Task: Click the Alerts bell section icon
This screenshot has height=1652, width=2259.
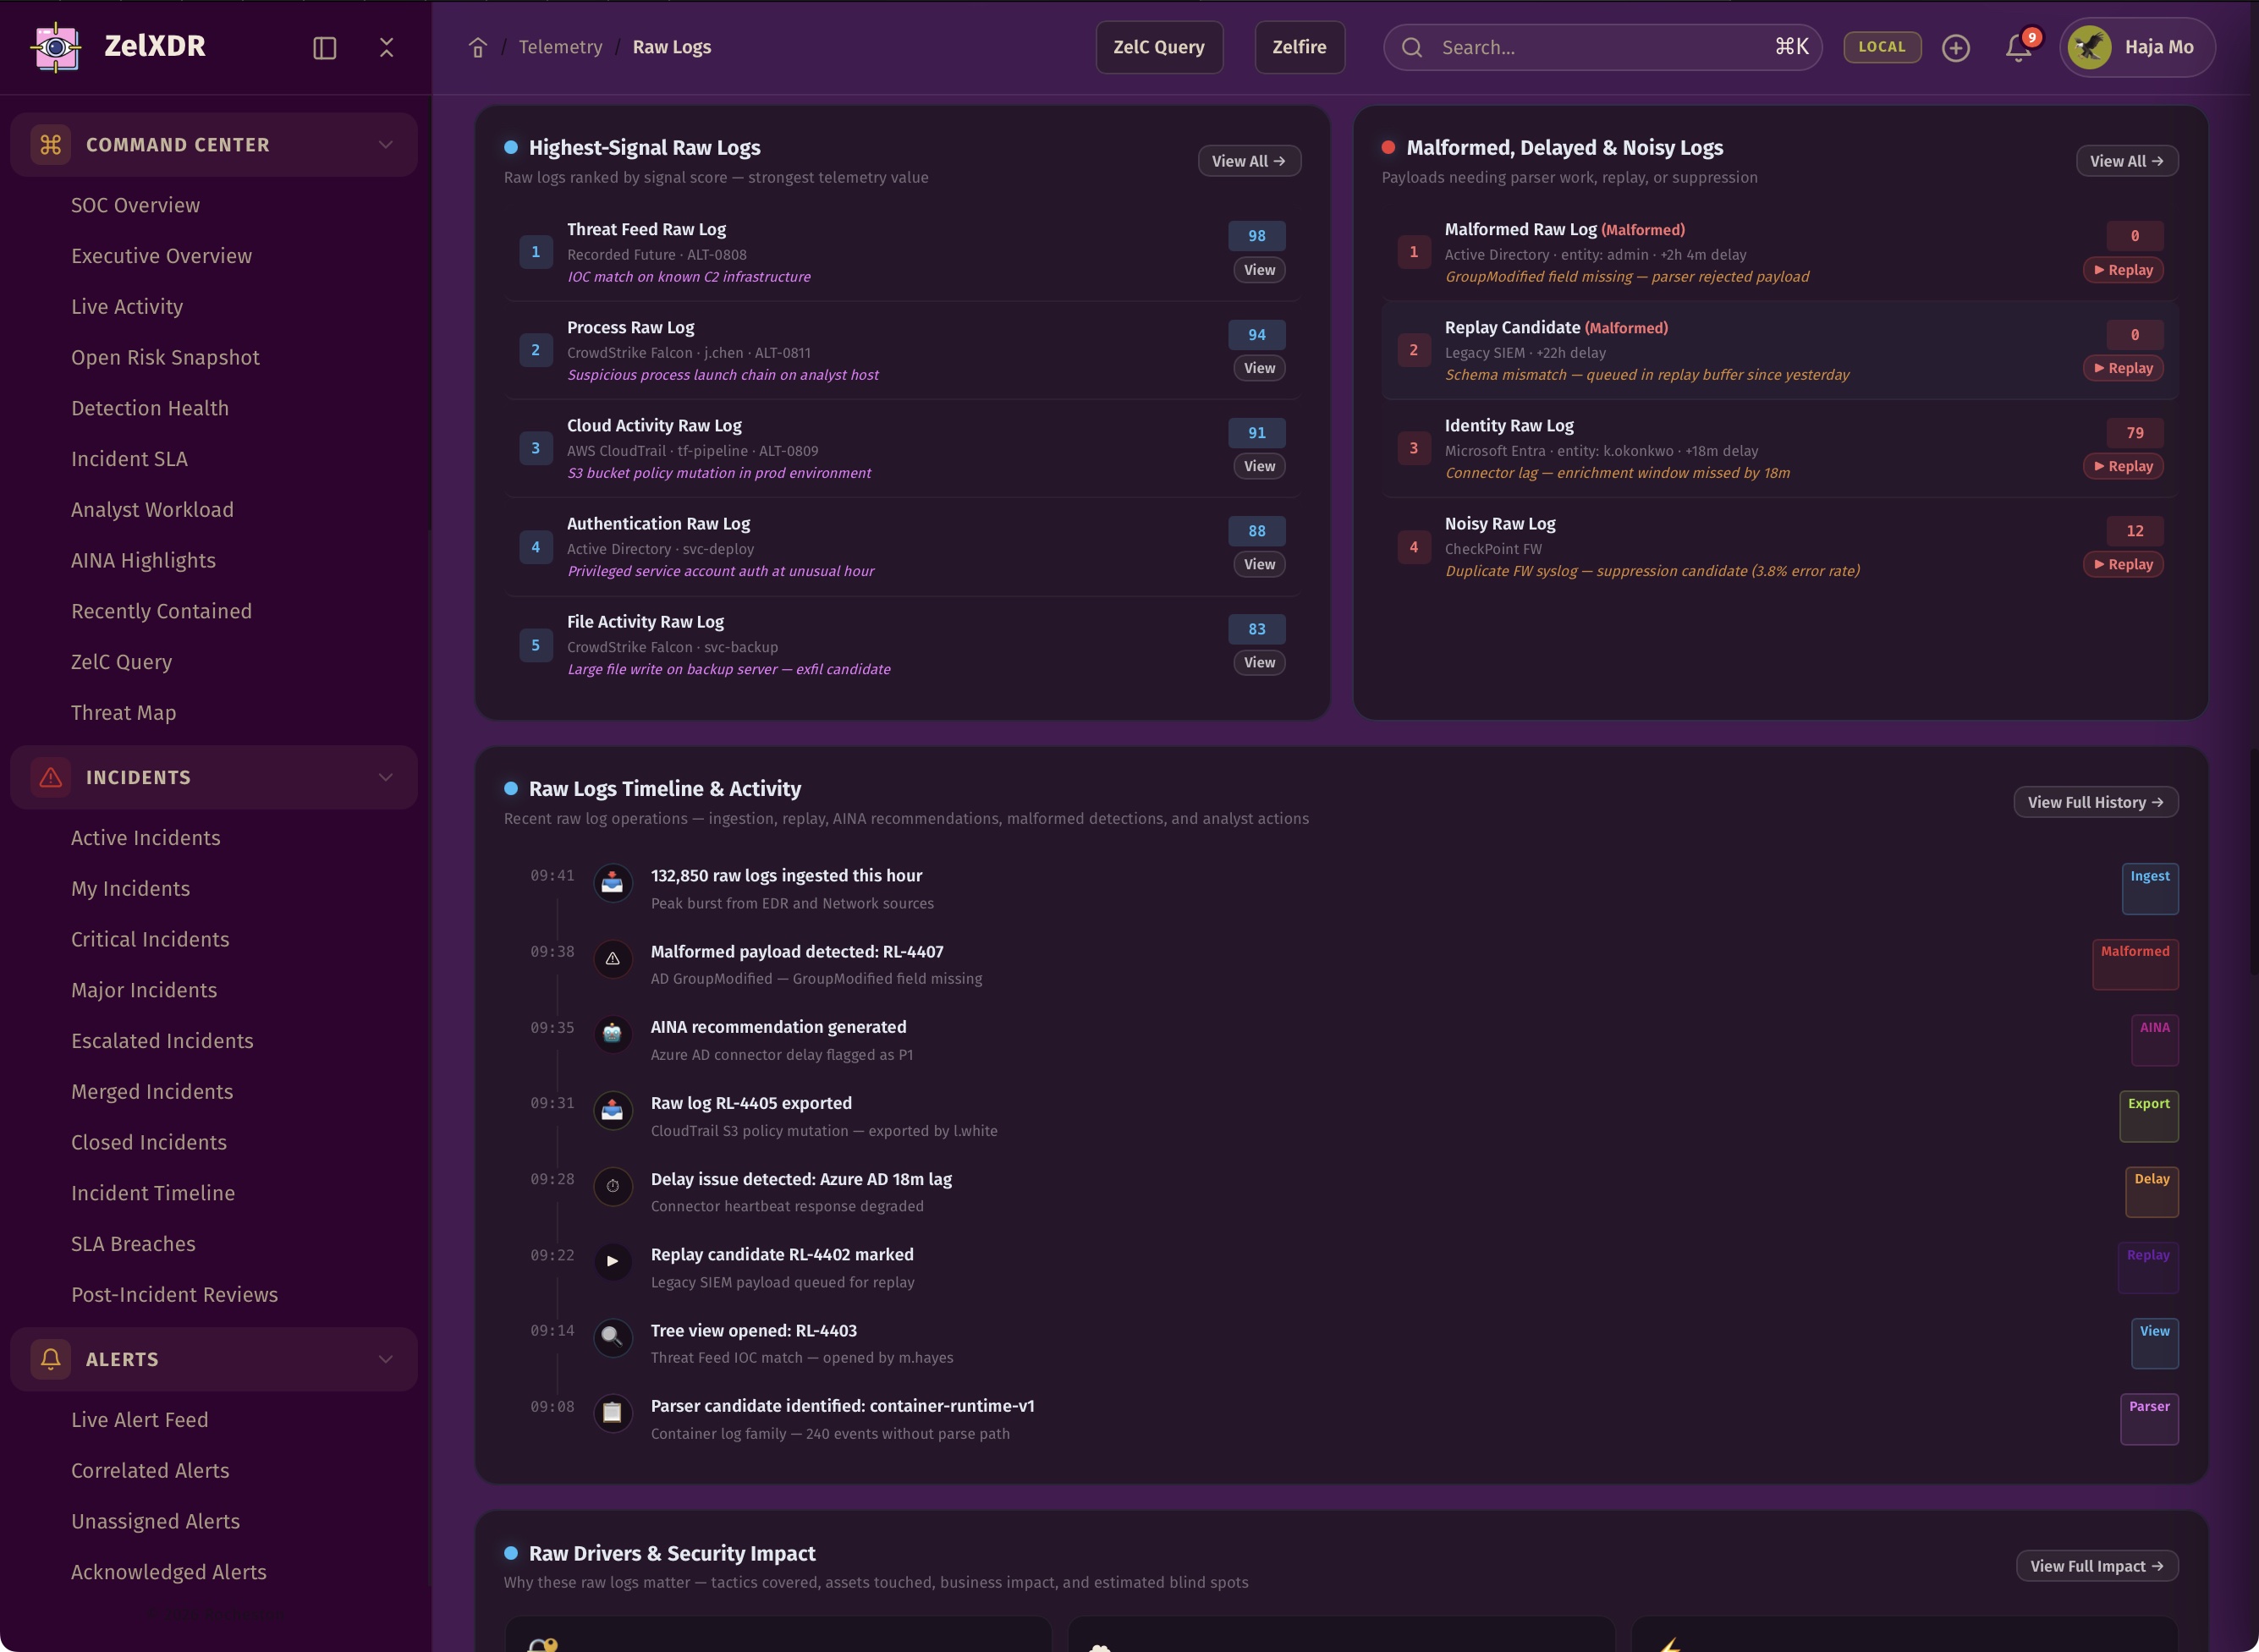Action: pos(50,1359)
